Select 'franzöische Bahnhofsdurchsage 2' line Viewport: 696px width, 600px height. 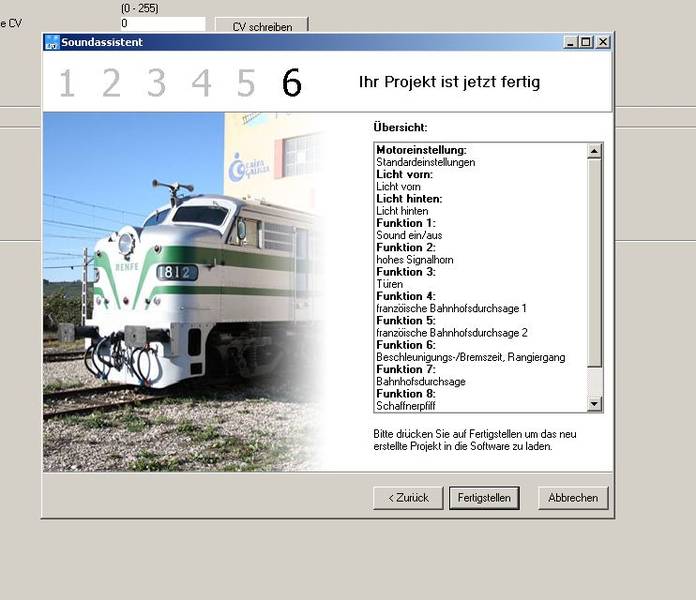click(451, 333)
